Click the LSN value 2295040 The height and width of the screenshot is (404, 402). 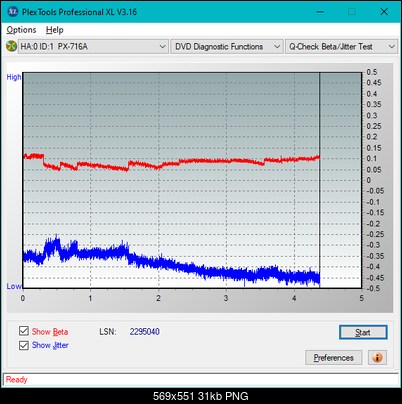point(145,332)
